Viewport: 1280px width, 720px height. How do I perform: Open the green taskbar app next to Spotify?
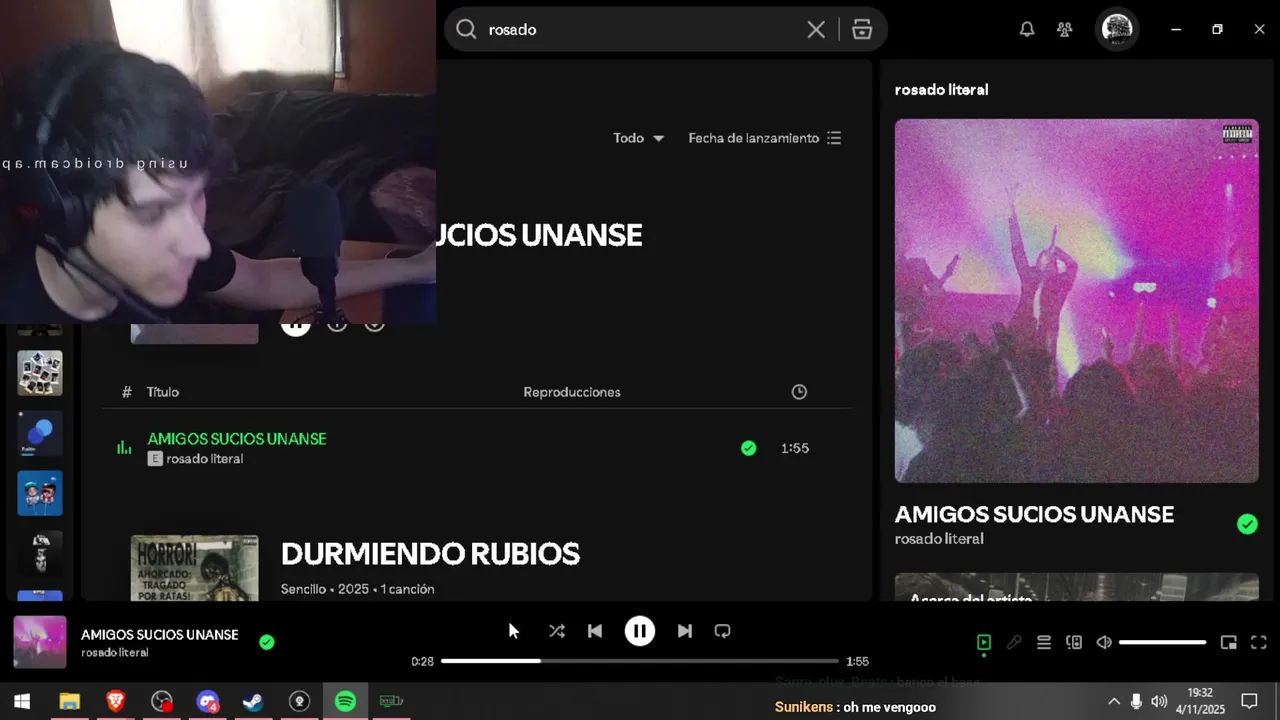pyautogui.click(x=391, y=702)
